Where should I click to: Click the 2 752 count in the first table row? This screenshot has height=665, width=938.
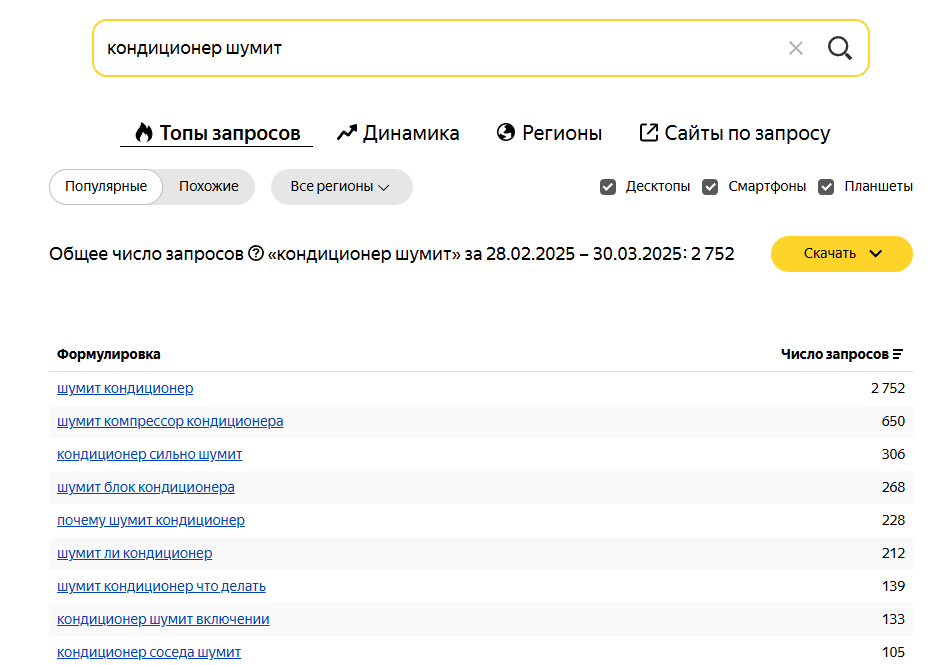(x=888, y=388)
